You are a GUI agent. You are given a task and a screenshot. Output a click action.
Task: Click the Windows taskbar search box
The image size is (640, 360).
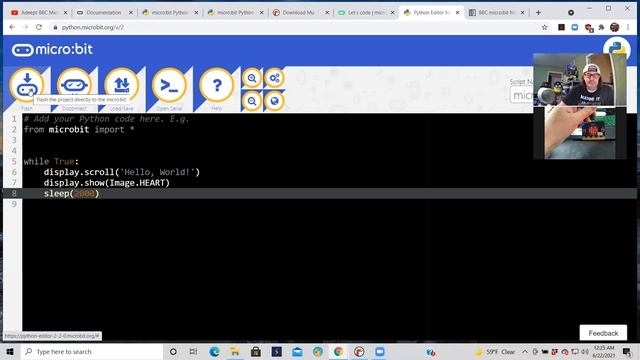[92, 351]
